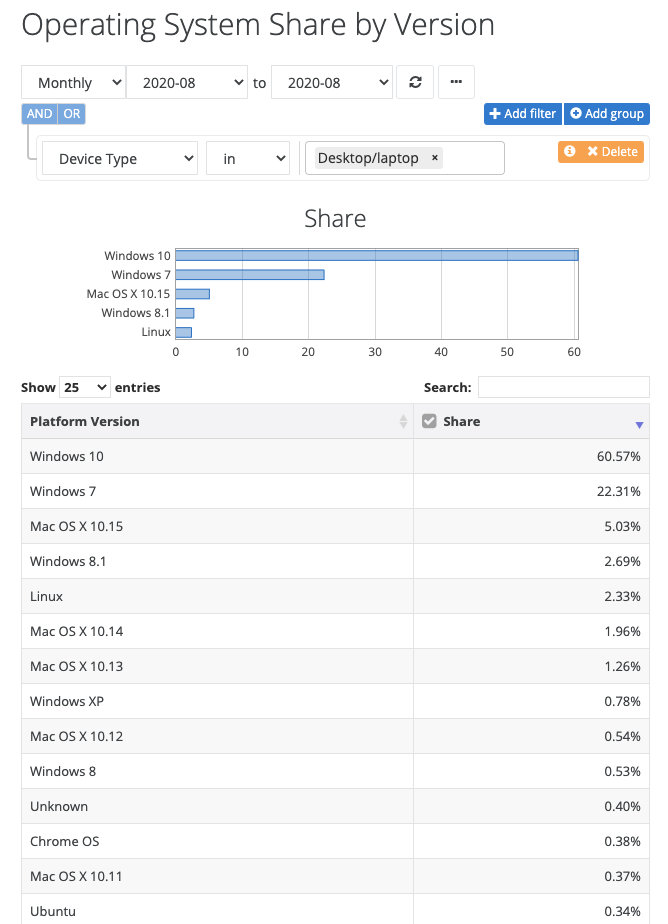The width and height of the screenshot is (668, 924).
Task: Click the 22.31% share value
Action: 619,491
